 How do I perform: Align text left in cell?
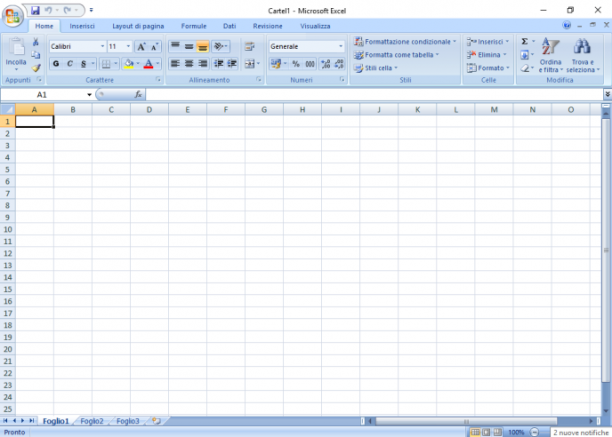(175, 63)
